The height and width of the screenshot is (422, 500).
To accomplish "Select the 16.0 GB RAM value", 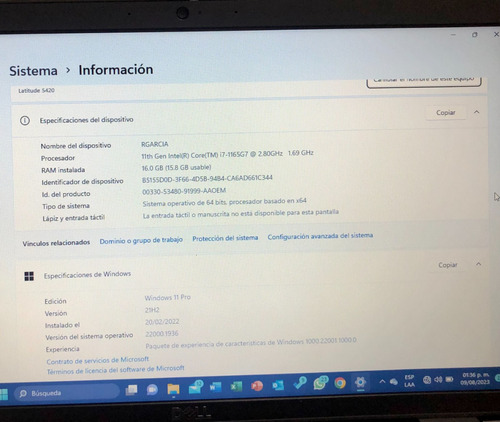I will (x=176, y=168).
